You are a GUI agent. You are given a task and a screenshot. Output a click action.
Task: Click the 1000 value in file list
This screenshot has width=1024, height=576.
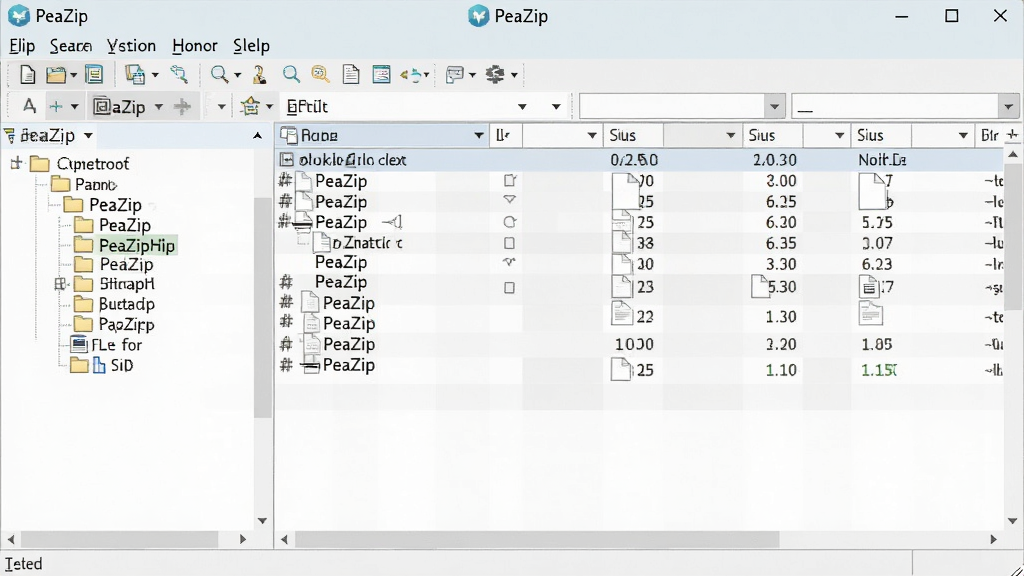coord(634,344)
